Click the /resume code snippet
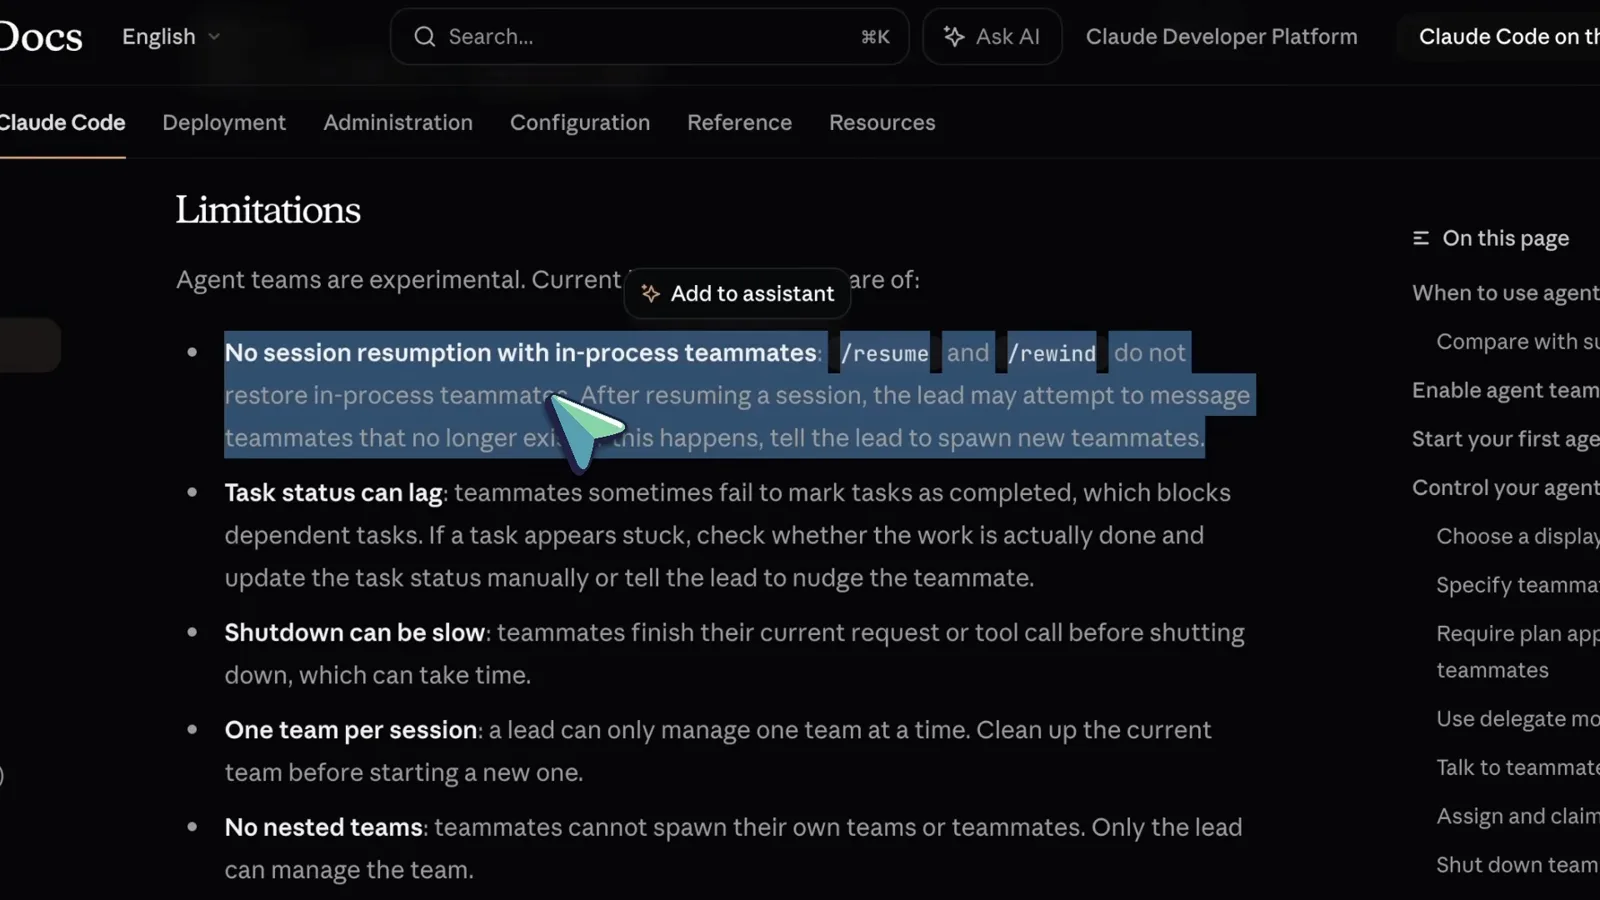Image resolution: width=1600 pixels, height=900 pixels. click(x=884, y=353)
